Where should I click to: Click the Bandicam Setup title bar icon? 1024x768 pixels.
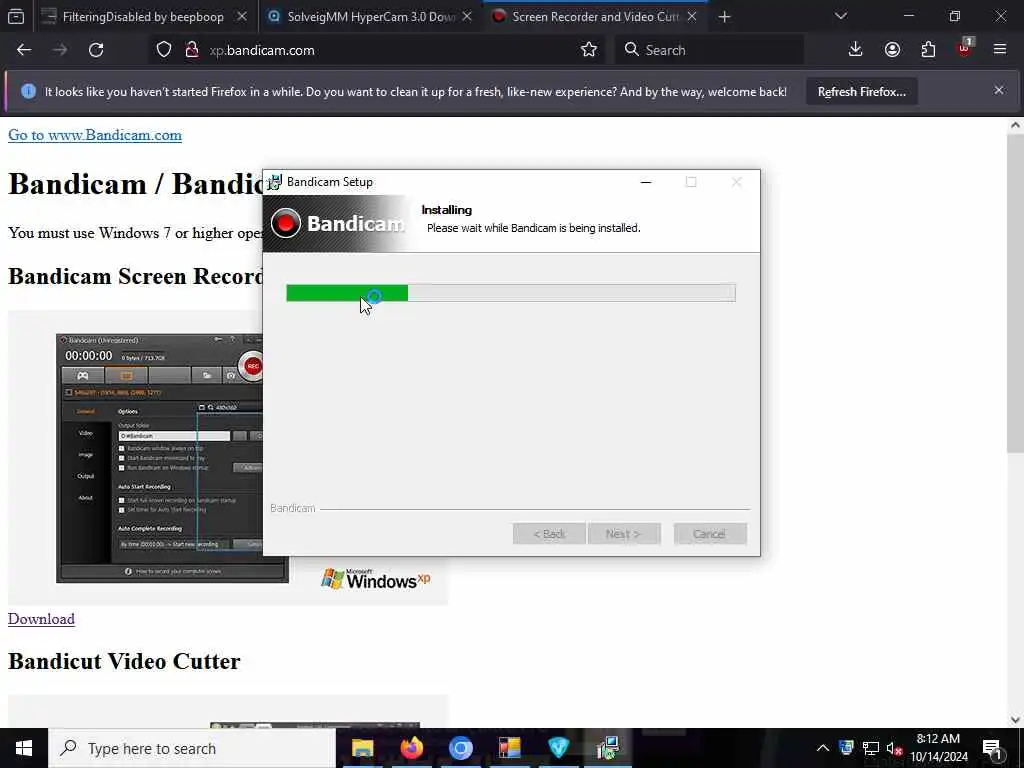(275, 182)
